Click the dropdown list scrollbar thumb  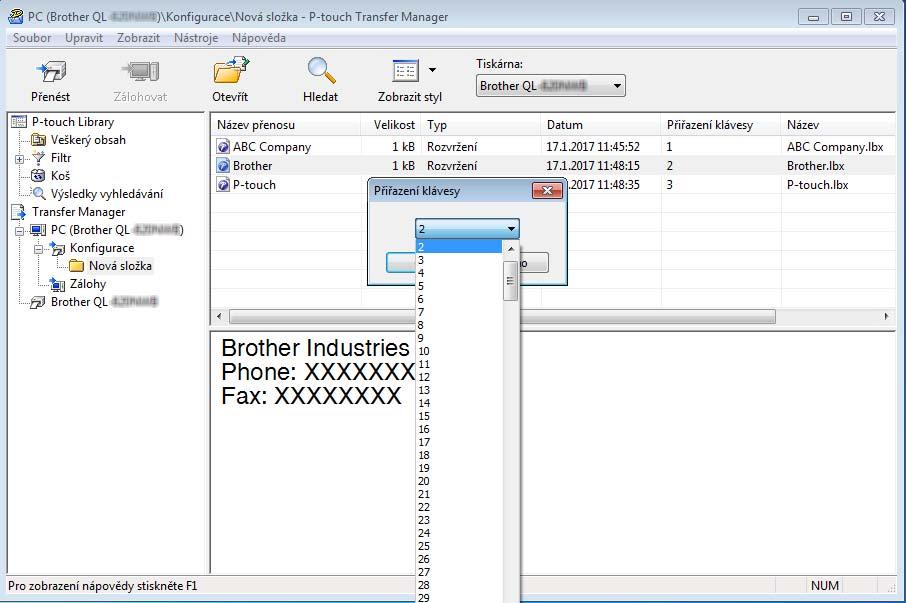(x=510, y=281)
